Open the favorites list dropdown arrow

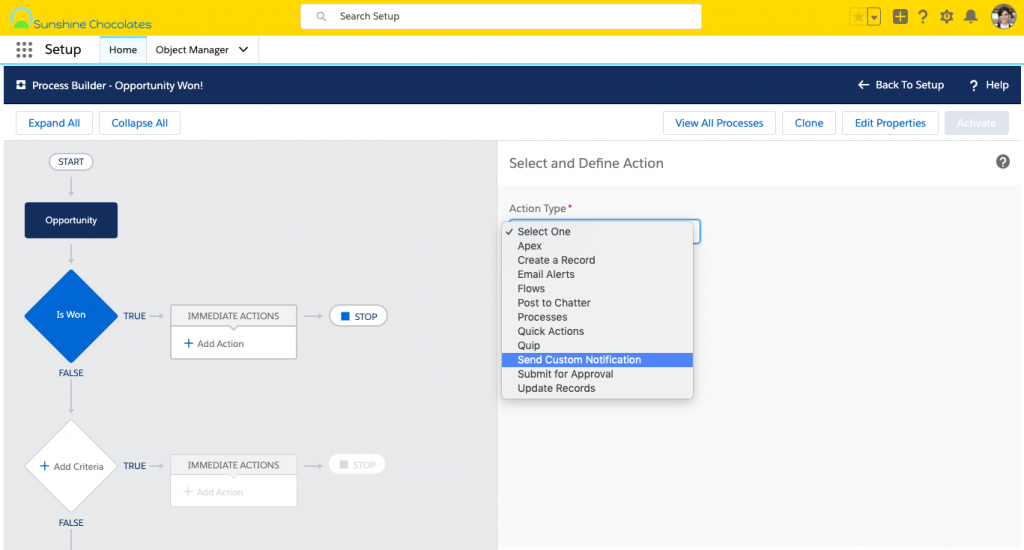[x=874, y=17]
